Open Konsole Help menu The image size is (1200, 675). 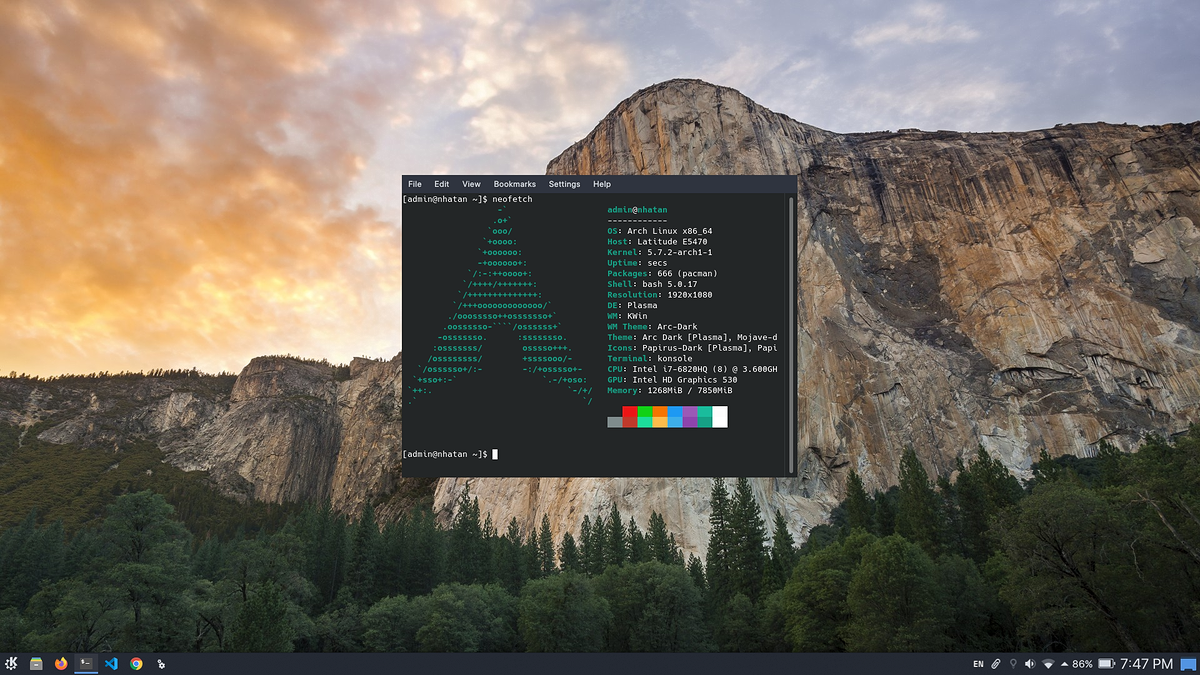(601, 184)
